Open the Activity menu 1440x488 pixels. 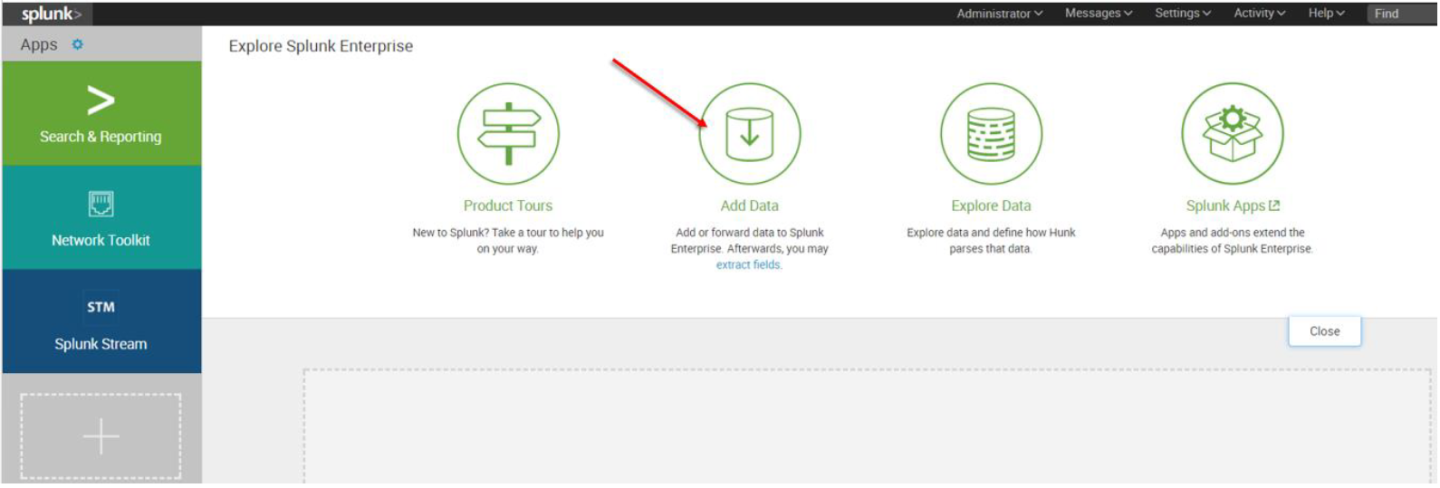[x=1260, y=13]
